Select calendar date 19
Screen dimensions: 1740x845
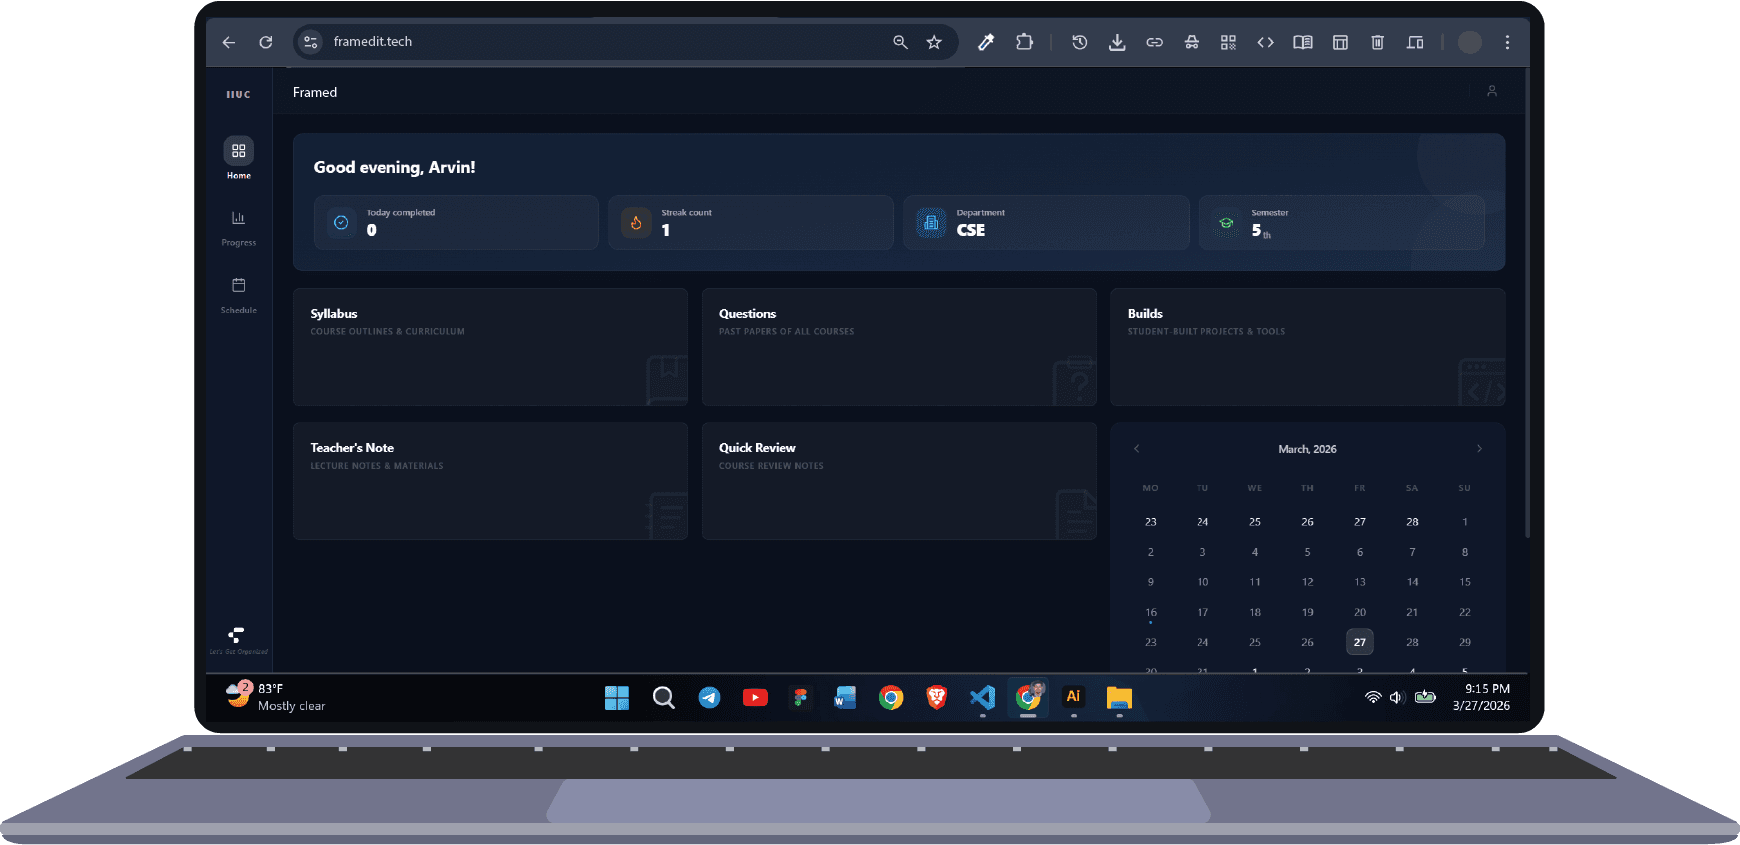click(x=1307, y=612)
